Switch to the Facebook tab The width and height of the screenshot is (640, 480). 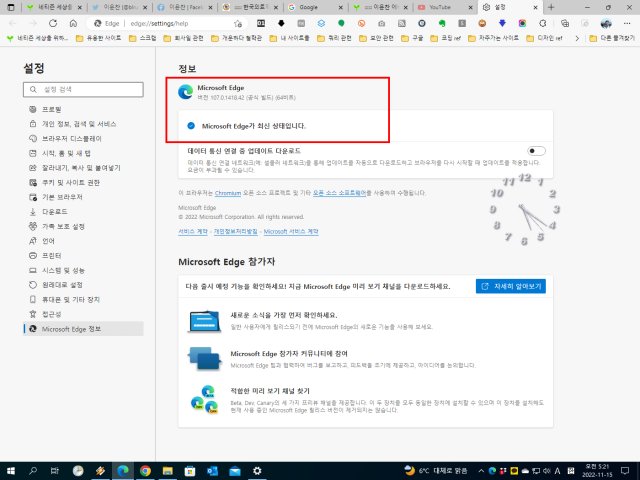(x=184, y=7)
